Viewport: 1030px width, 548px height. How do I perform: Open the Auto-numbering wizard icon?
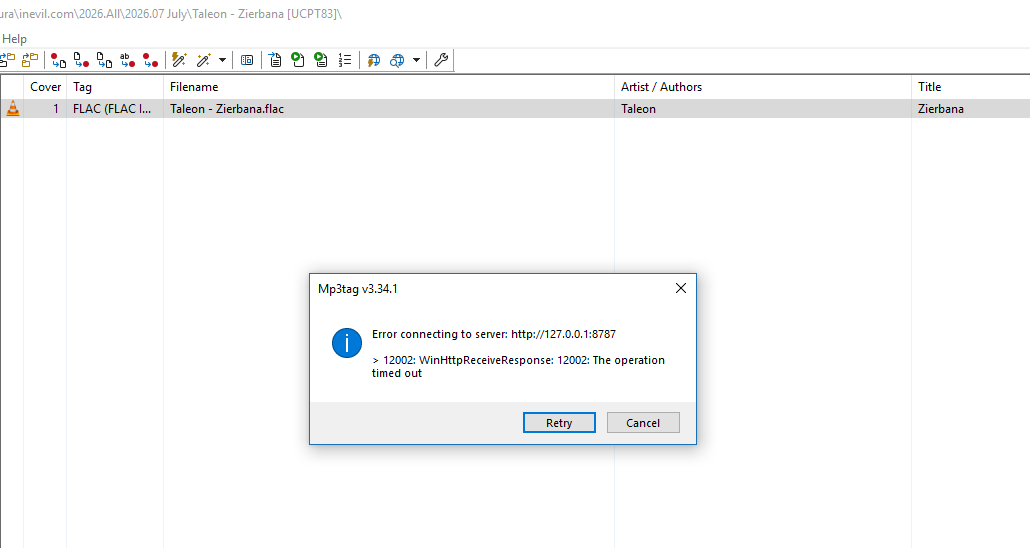(x=345, y=60)
